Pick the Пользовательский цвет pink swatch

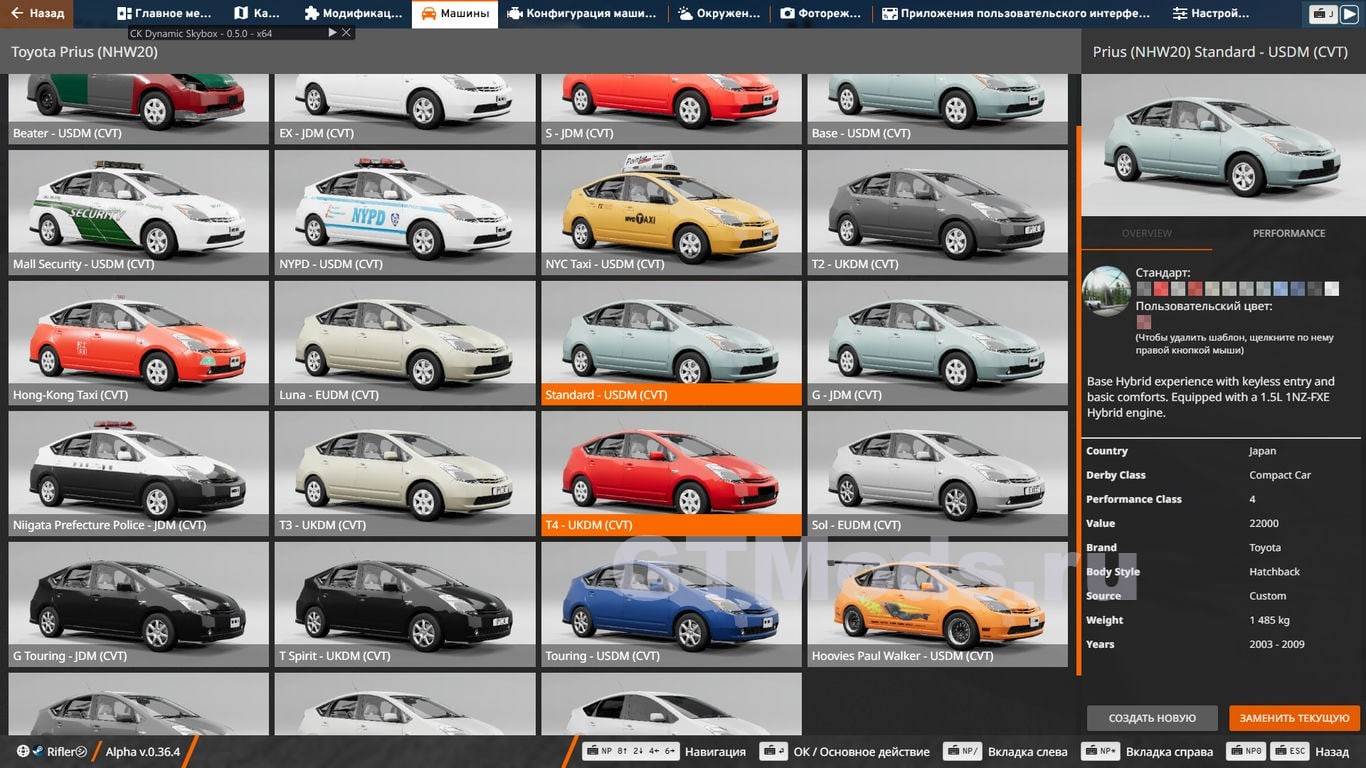[x=1144, y=322]
